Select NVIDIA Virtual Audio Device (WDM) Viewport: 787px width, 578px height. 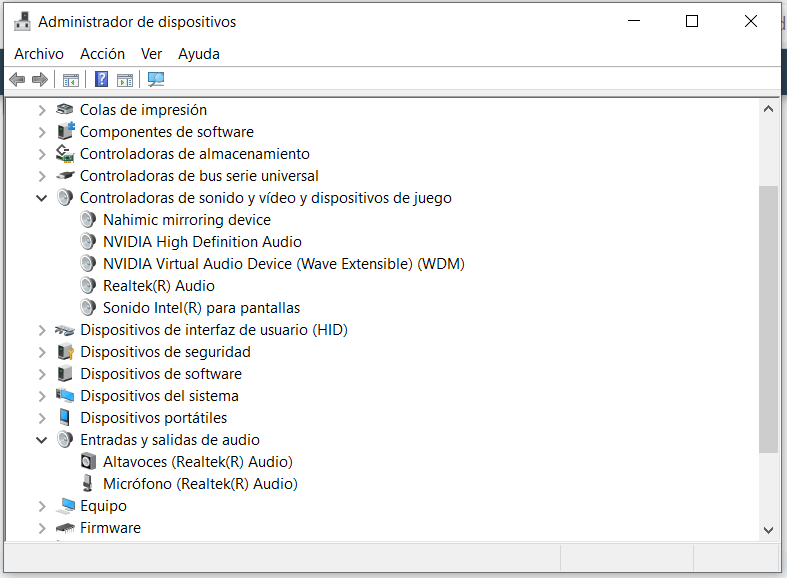click(284, 264)
